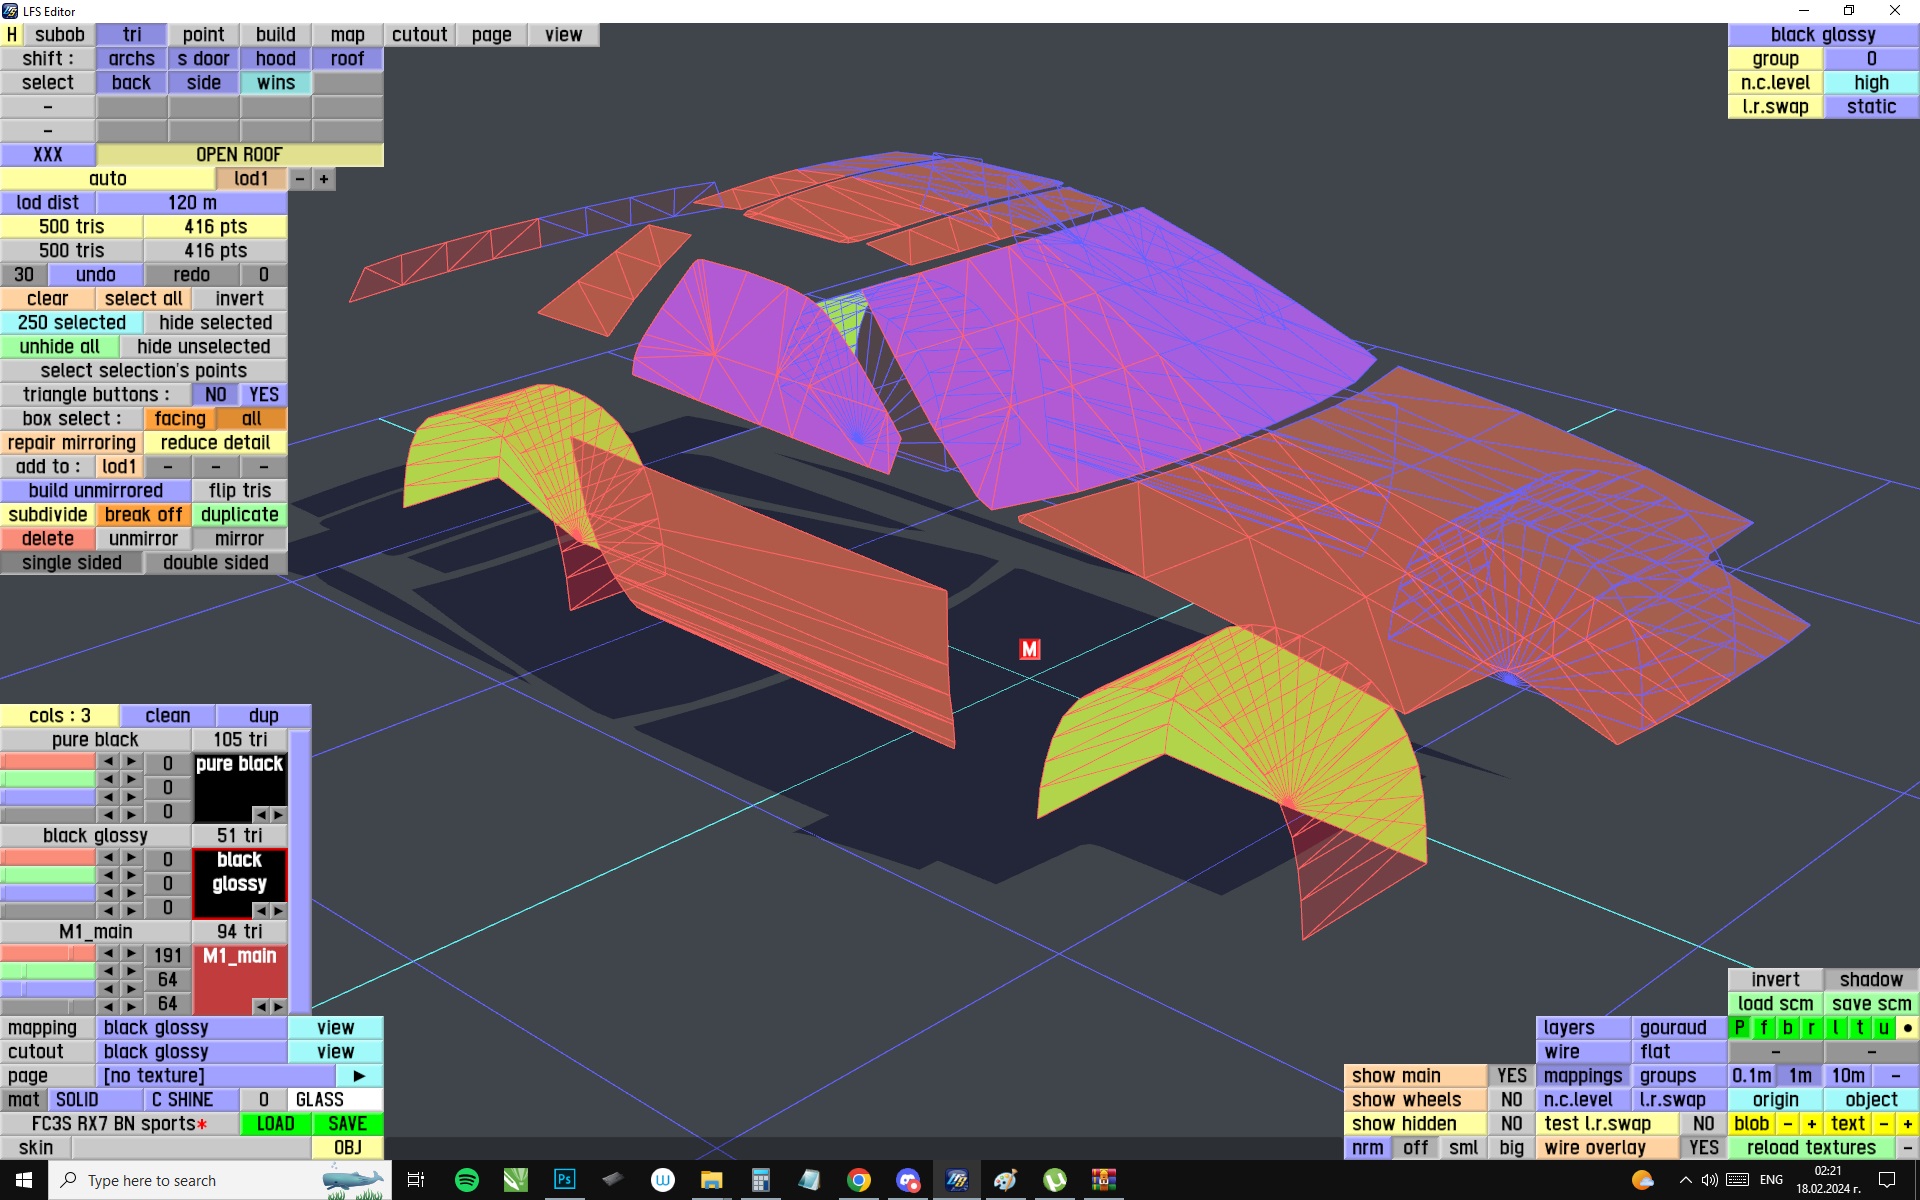Open the cutout black glossy selector
Screen dimensions: 1920x1200
[192, 1052]
